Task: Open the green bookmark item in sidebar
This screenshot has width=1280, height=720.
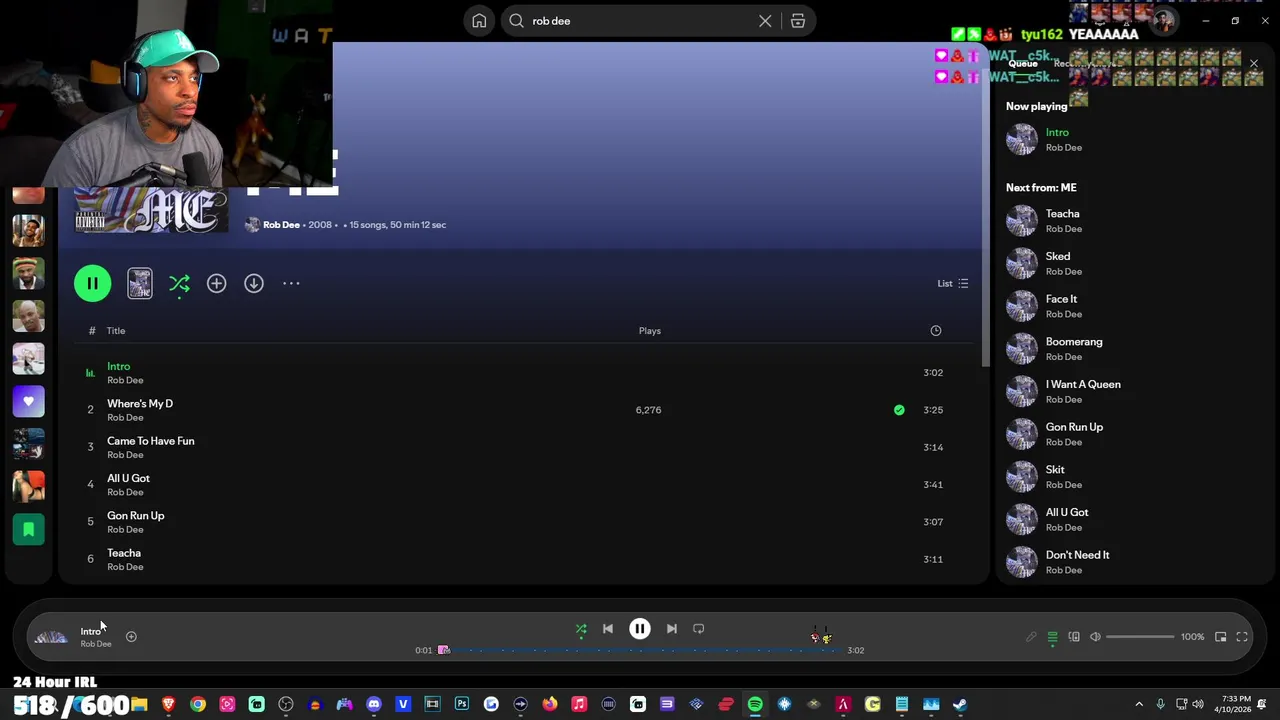Action: coord(28,529)
